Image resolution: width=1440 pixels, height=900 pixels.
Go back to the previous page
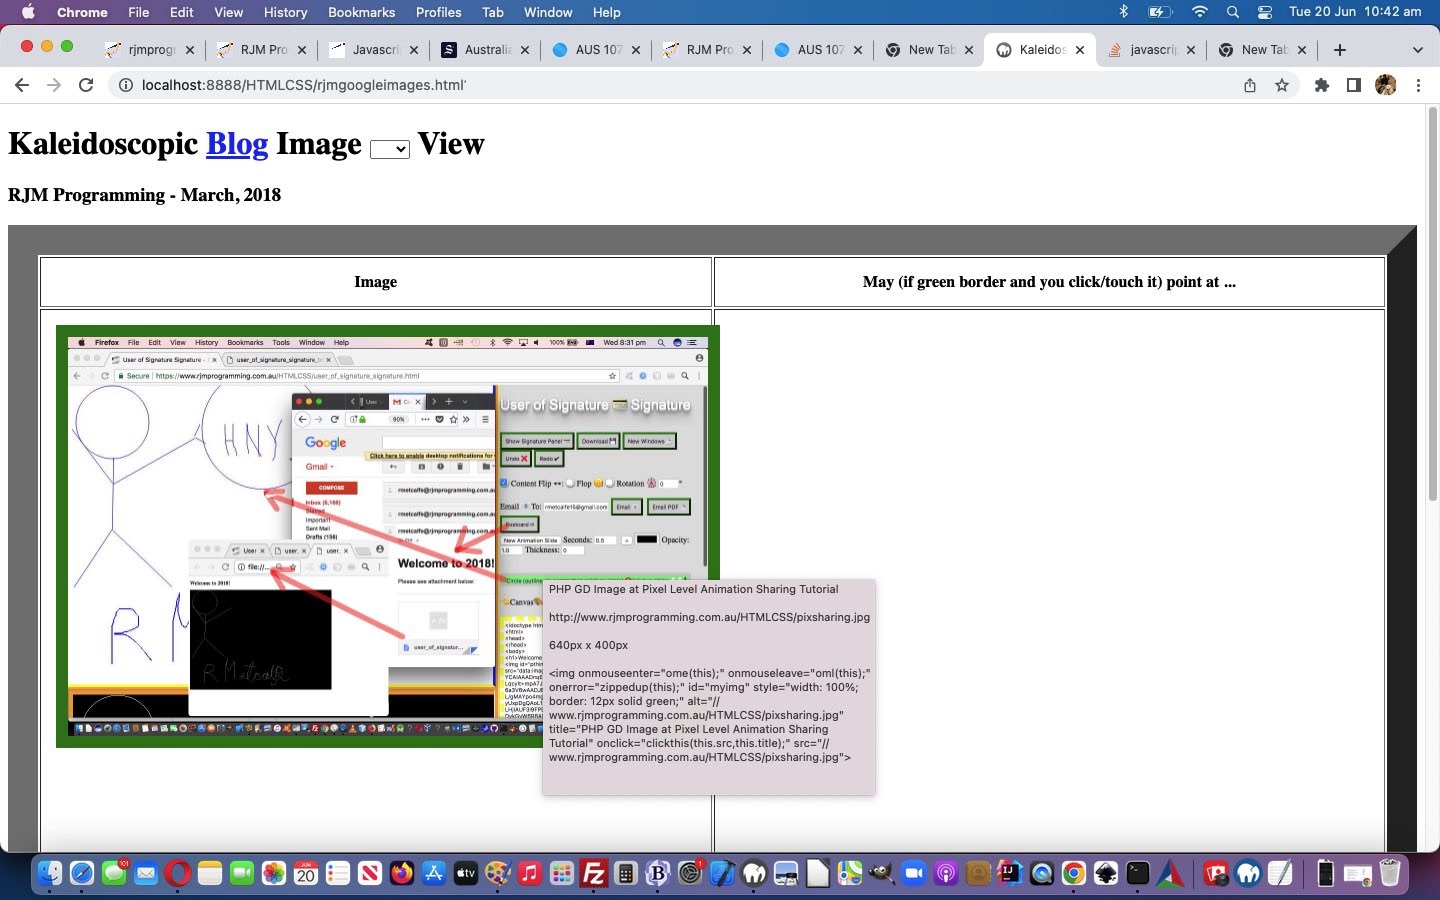22,85
